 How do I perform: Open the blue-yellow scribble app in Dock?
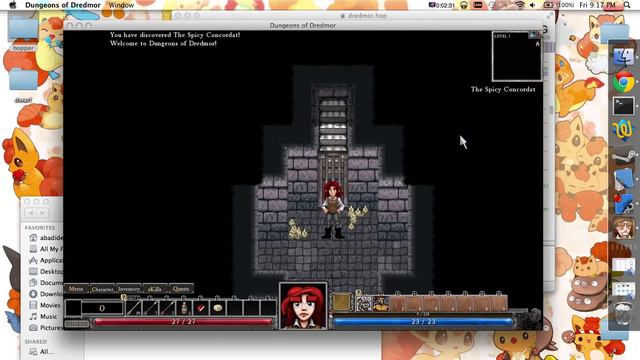pos(623,130)
